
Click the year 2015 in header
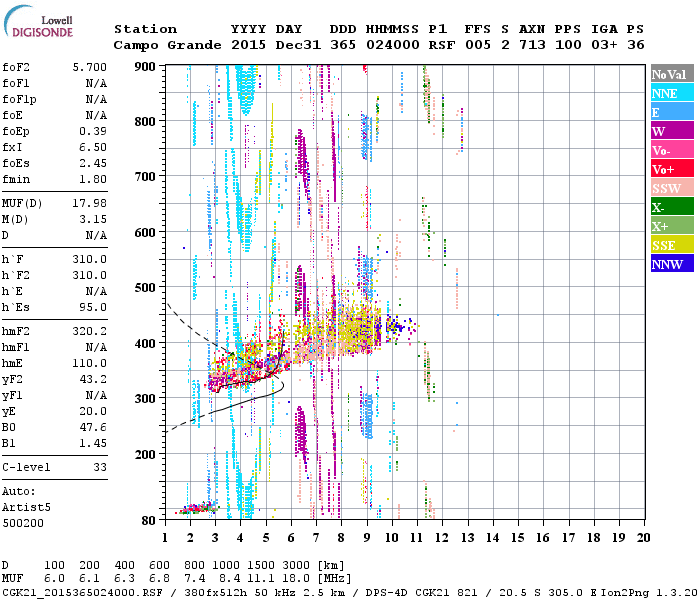[x=248, y=45]
